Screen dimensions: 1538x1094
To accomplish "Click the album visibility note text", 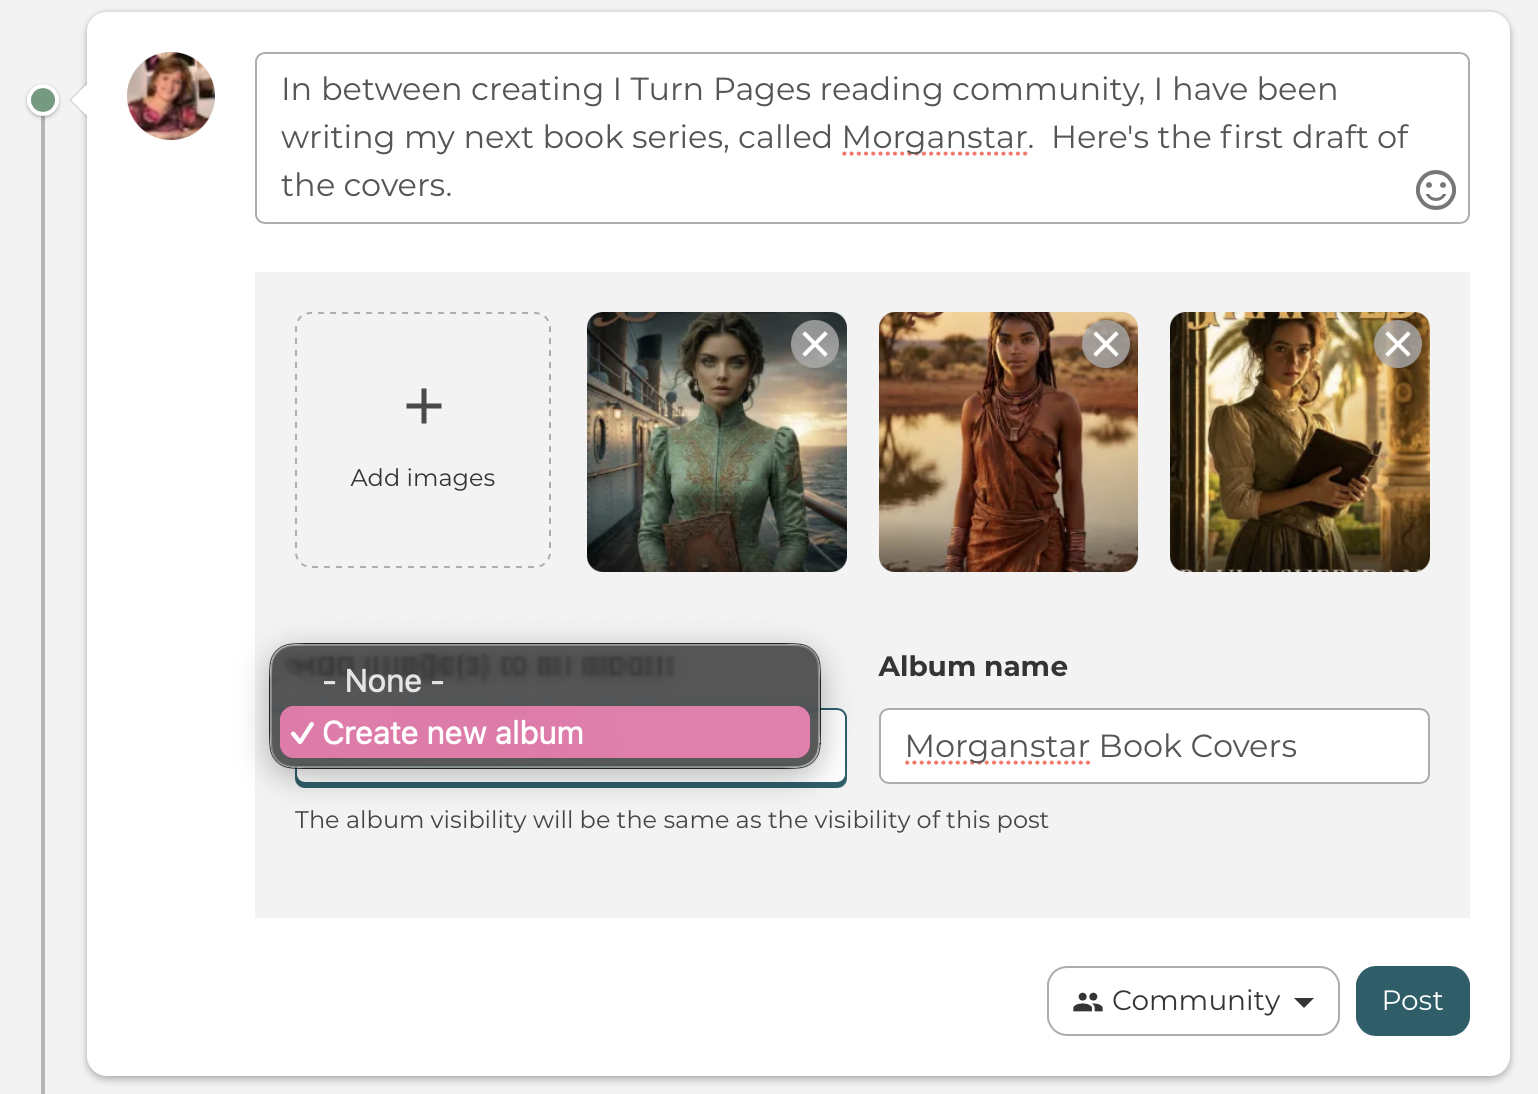I will coord(671,820).
